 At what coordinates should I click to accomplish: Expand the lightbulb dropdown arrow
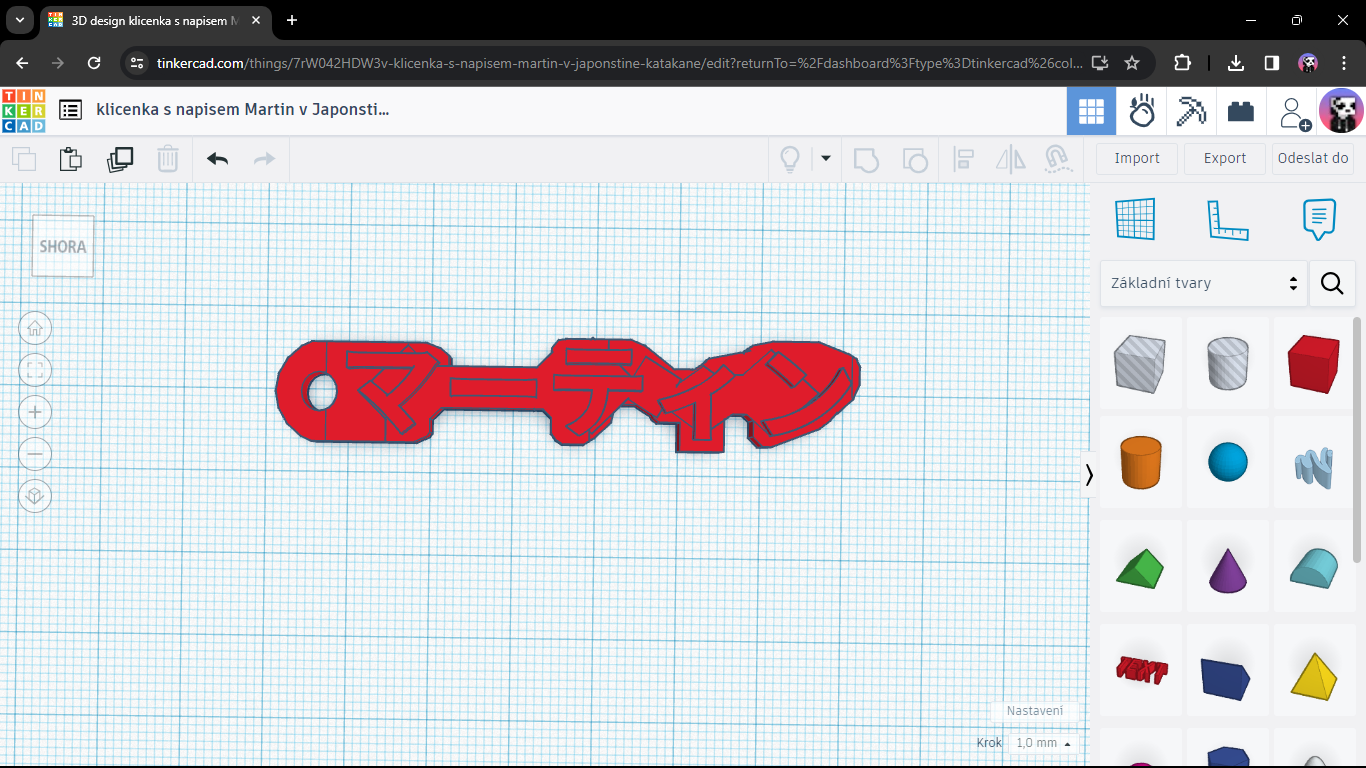coord(826,158)
